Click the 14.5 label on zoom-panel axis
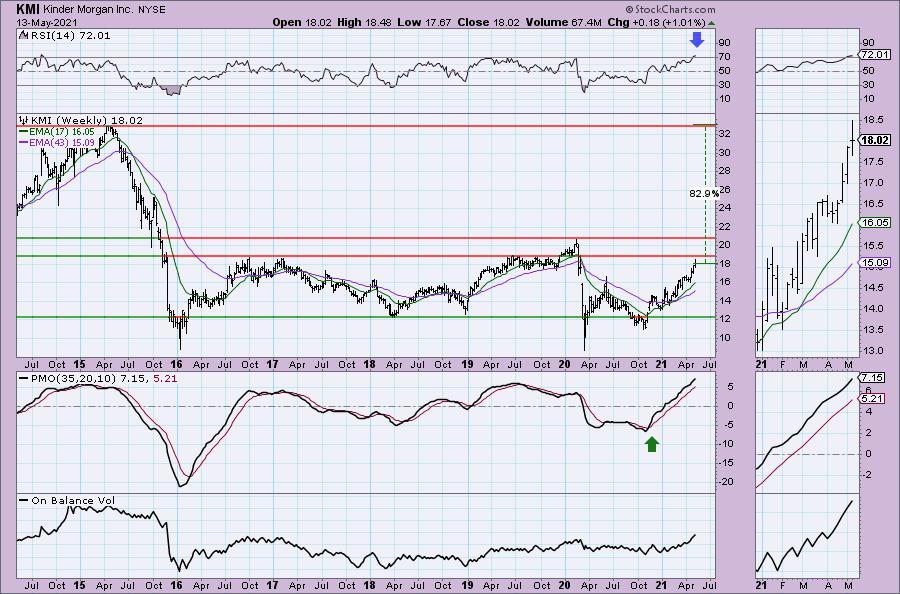This screenshot has height=594, width=900. (872, 288)
